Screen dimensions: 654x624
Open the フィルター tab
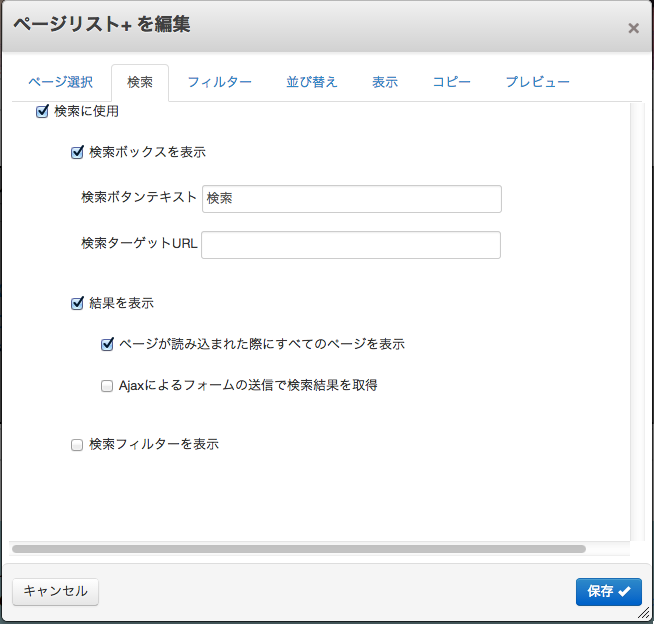(219, 82)
